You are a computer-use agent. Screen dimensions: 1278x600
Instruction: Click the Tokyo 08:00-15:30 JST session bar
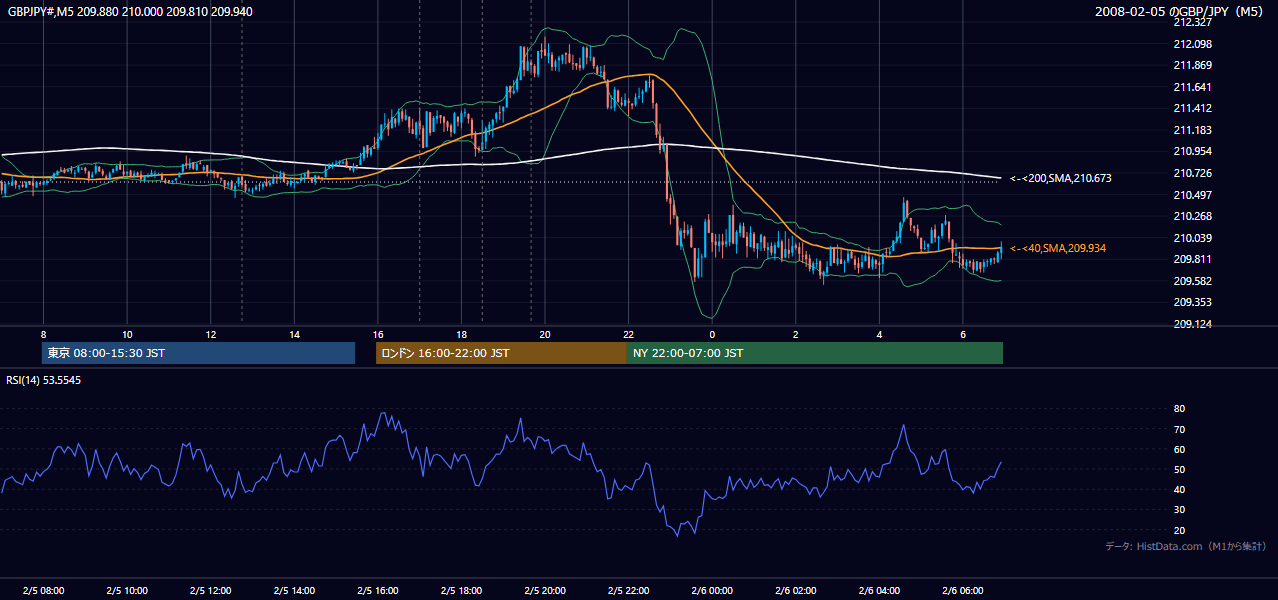click(x=198, y=353)
